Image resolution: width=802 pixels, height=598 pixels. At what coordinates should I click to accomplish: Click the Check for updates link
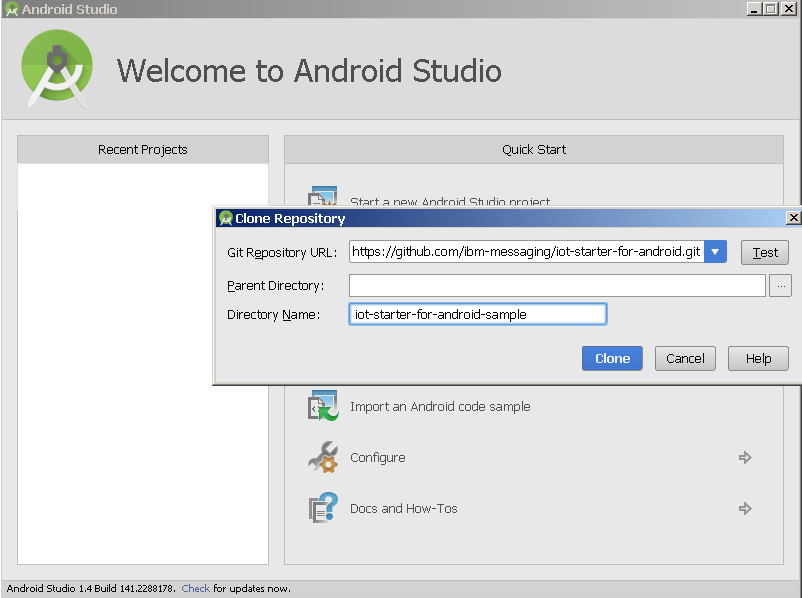(x=195, y=588)
